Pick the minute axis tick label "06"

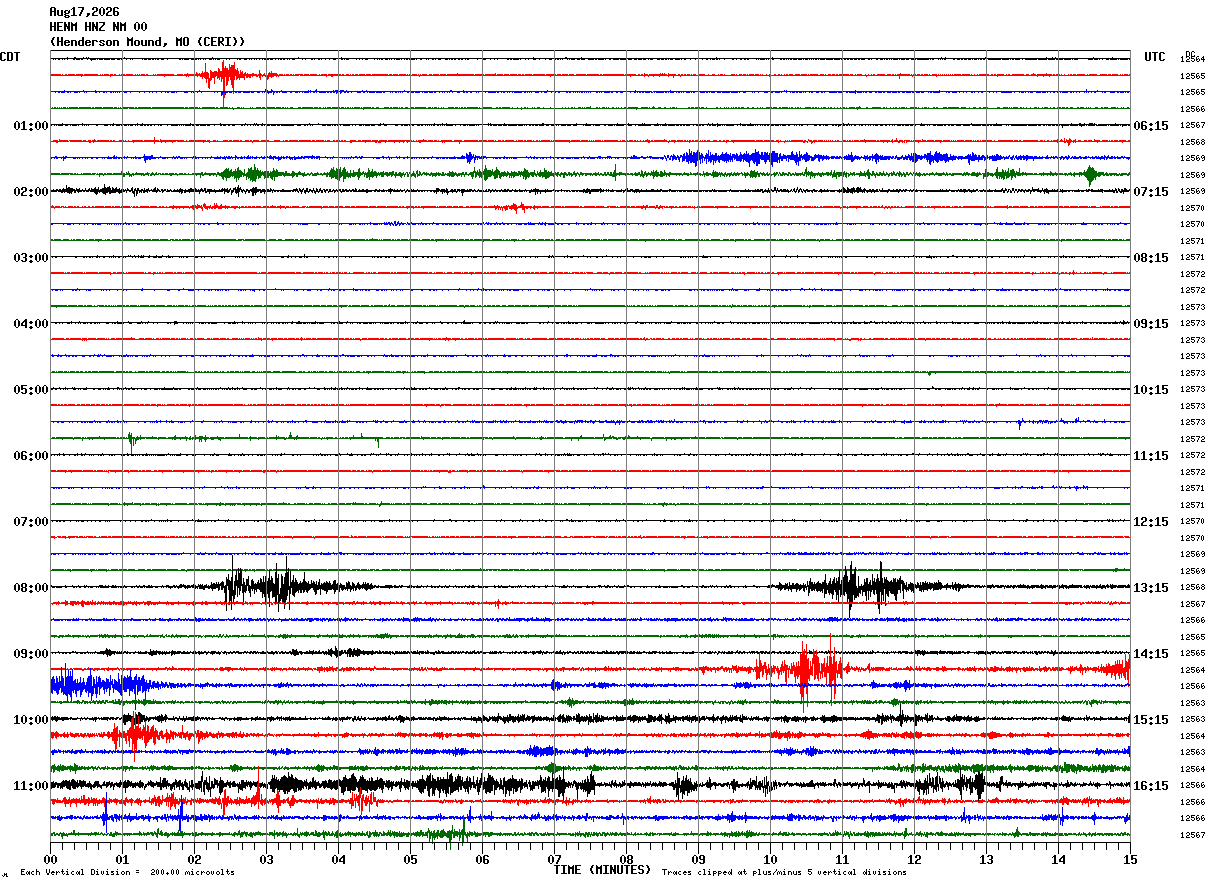[482, 859]
